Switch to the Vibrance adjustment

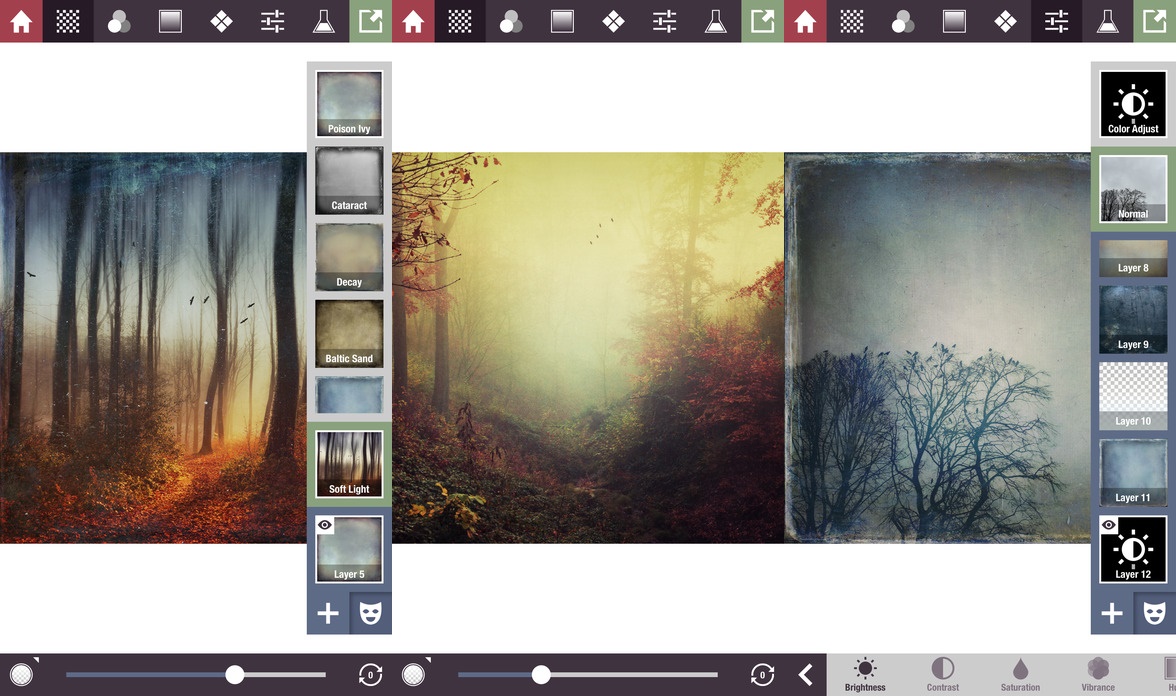[x=1098, y=674]
